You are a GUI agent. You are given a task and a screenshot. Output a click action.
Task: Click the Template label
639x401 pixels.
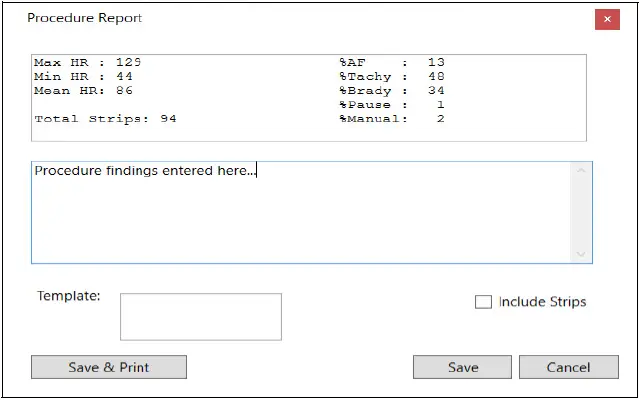(x=69, y=296)
